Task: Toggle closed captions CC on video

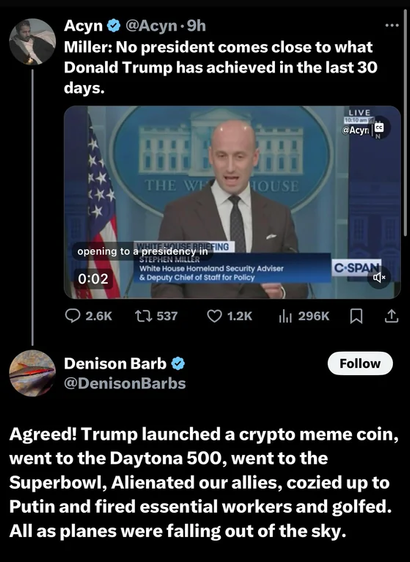Action: 378,127
